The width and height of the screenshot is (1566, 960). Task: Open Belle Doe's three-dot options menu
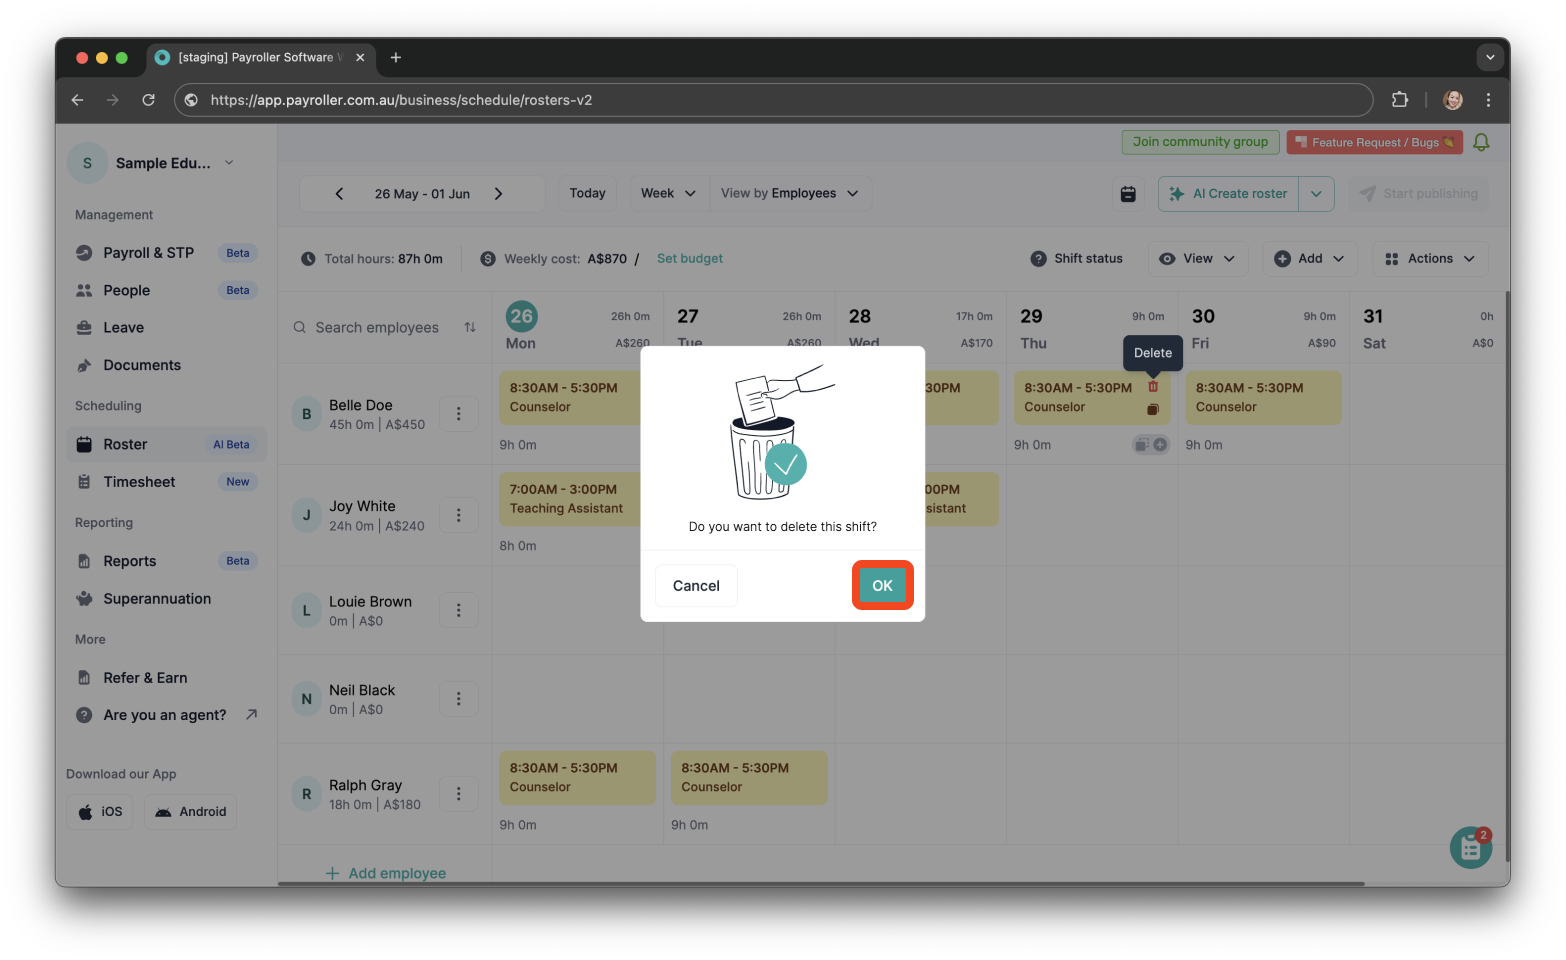click(x=458, y=413)
